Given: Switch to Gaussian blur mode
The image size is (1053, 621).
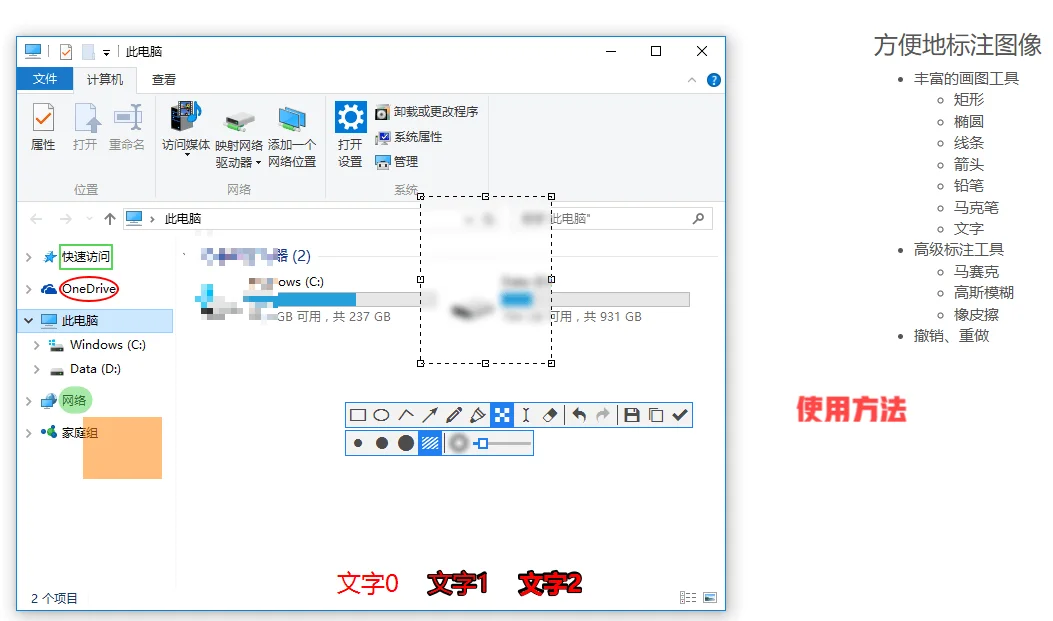Looking at the screenshot, I should pos(457,442).
